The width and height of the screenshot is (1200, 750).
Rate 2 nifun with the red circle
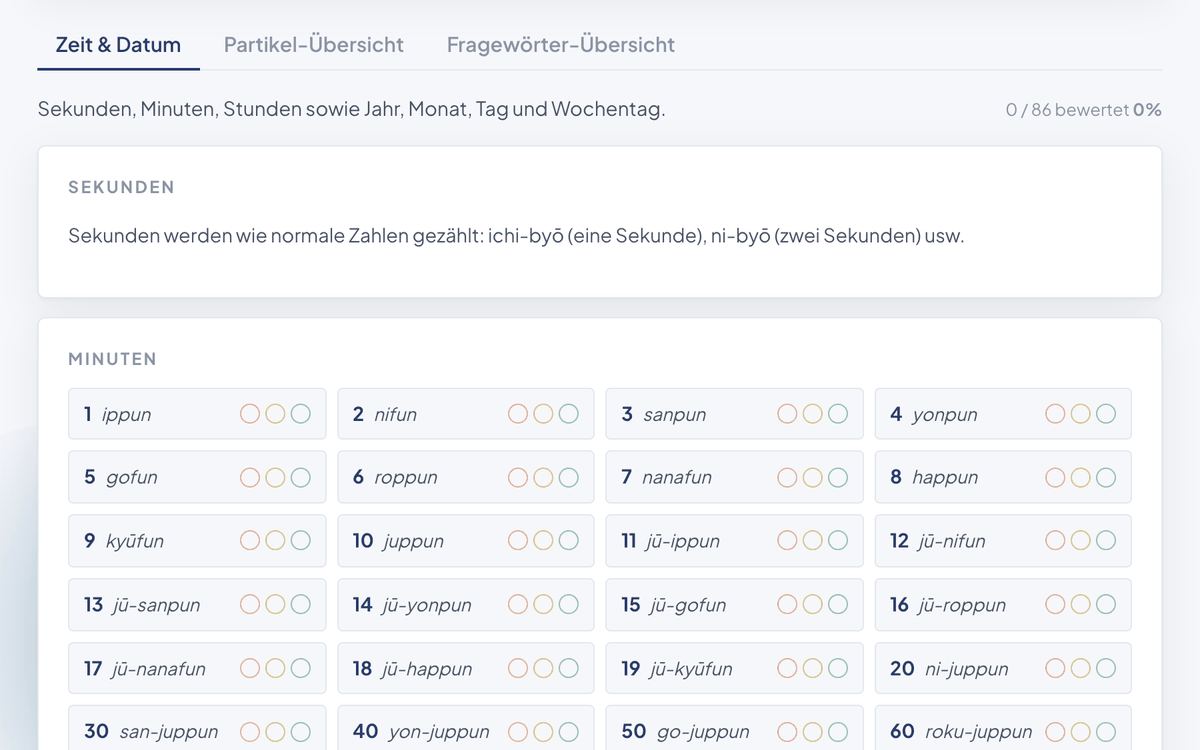point(518,414)
